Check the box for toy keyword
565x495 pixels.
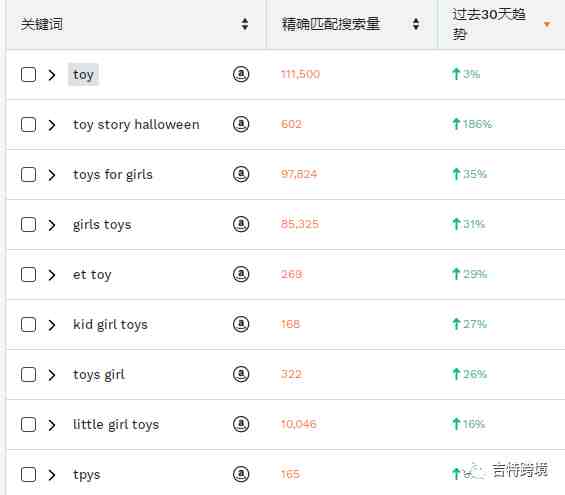tap(28, 75)
